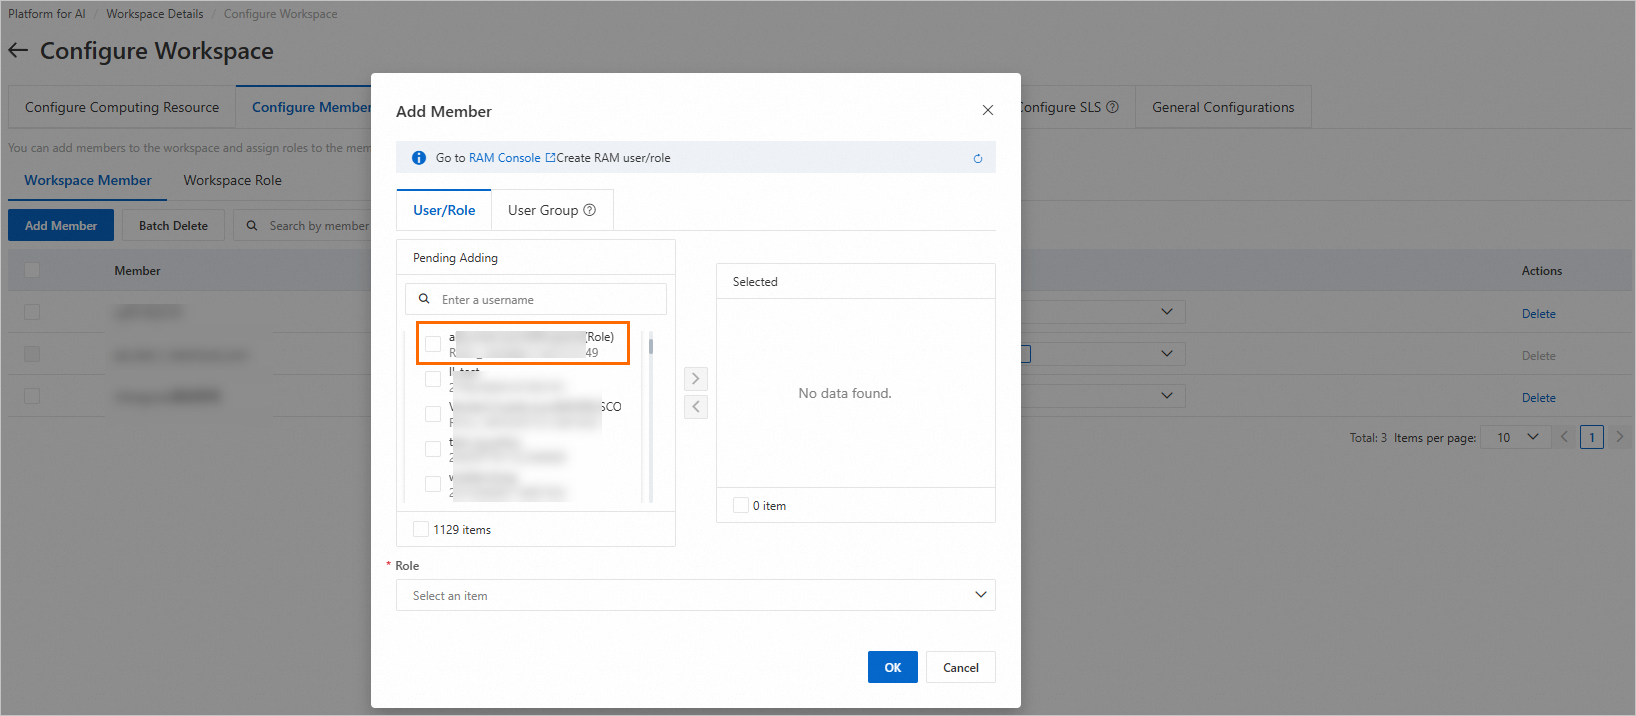Screen dimensions: 1636x716
Task: Toggle the select-all checkbox in the member table header
Action: pos(32,270)
